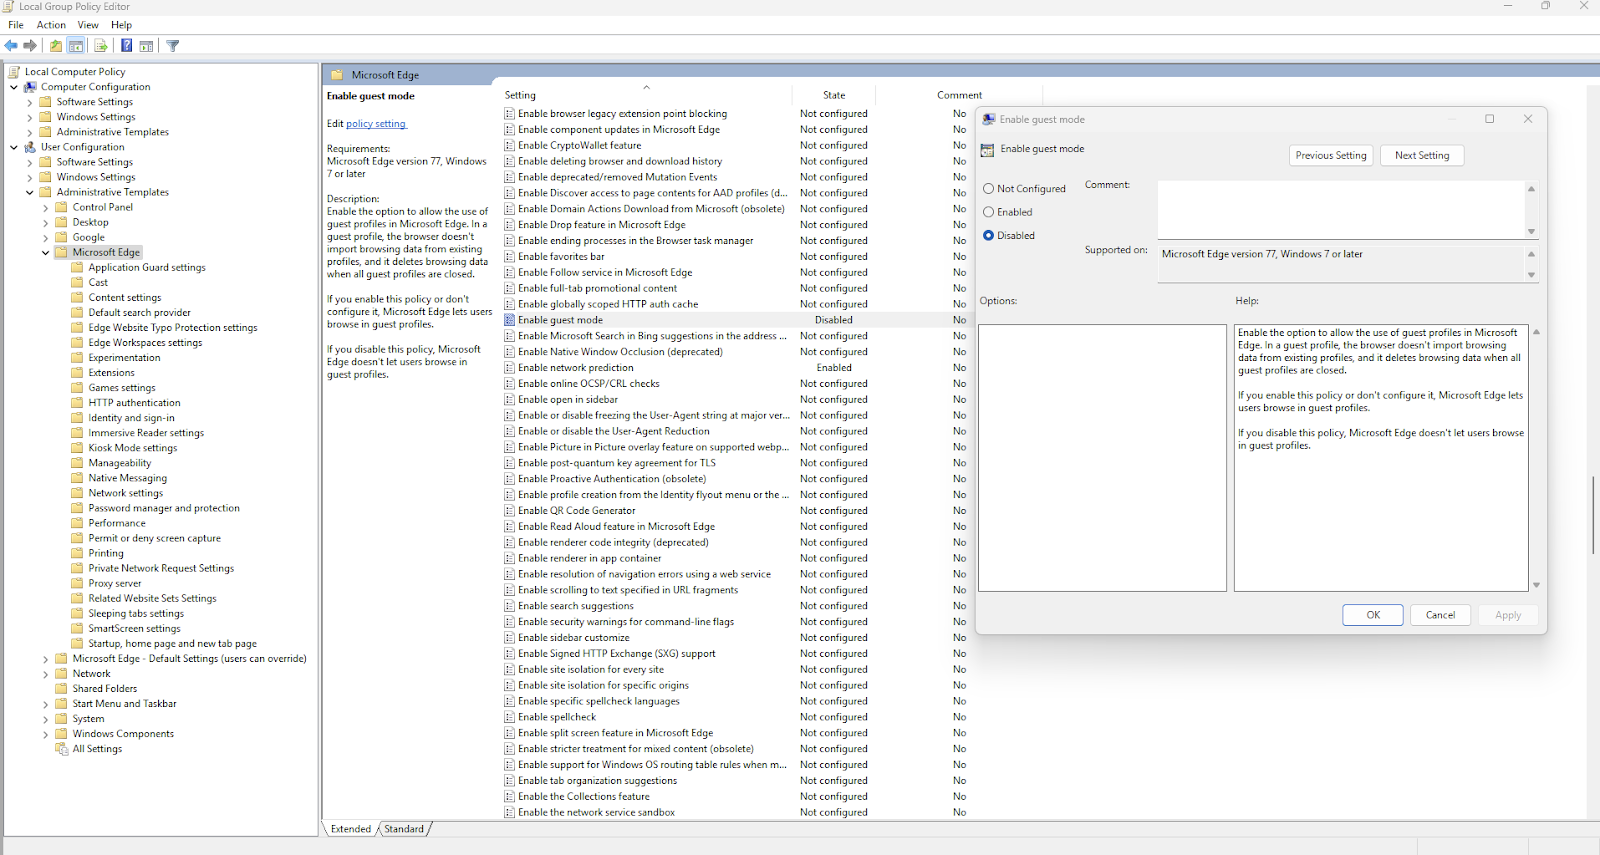Collapse the Computer Configuration node
The height and width of the screenshot is (855, 1600).
point(14,87)
